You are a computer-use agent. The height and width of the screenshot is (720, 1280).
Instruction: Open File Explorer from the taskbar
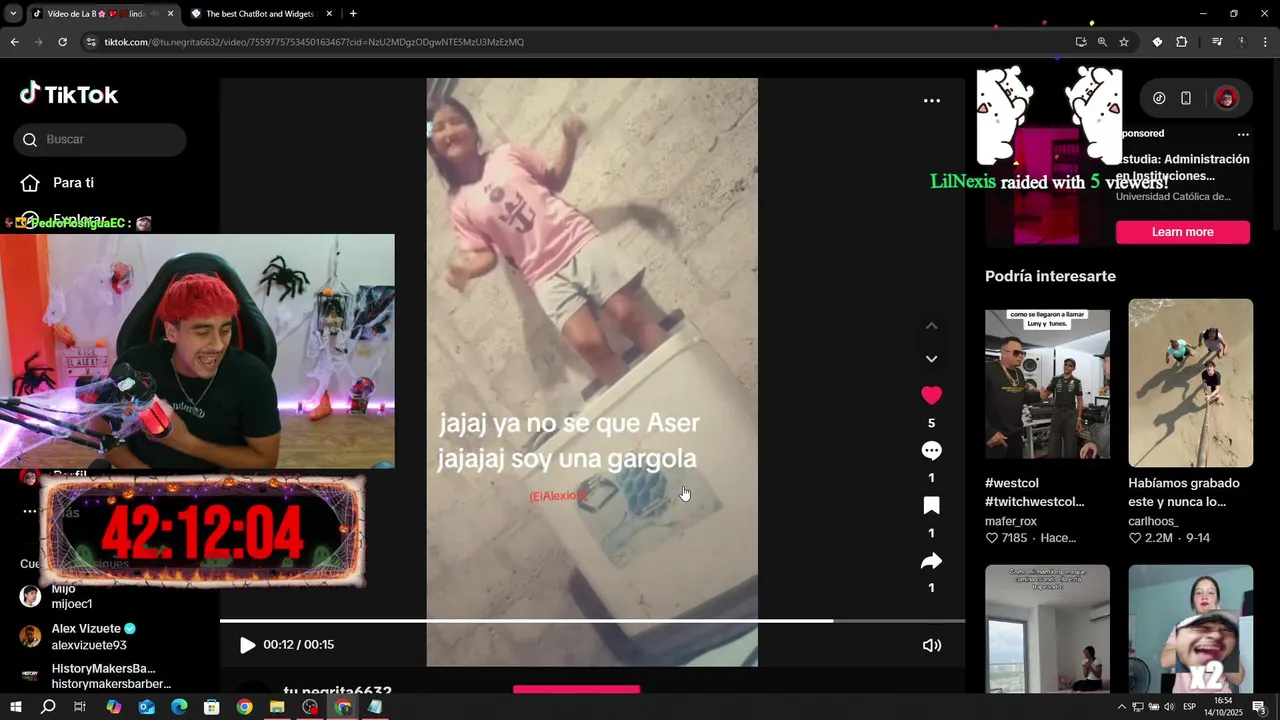(277, 707)
